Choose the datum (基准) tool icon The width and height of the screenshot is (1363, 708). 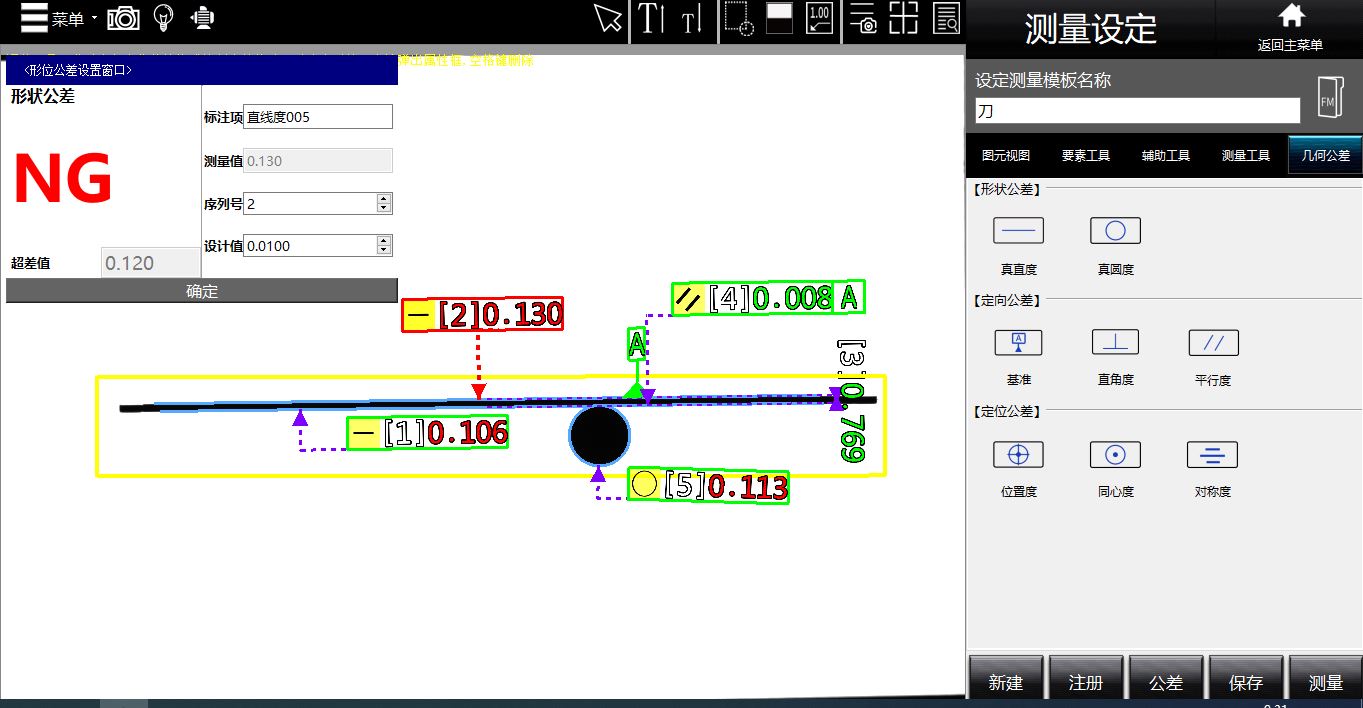click(x=1018, y=343)
